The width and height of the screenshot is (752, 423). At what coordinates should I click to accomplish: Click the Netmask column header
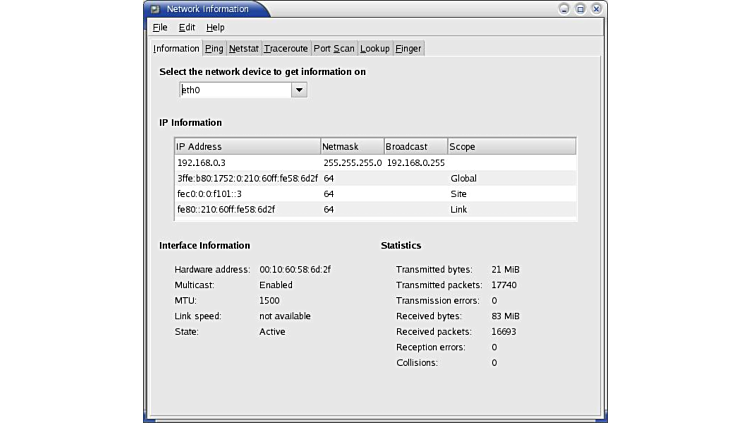[351, 146]
